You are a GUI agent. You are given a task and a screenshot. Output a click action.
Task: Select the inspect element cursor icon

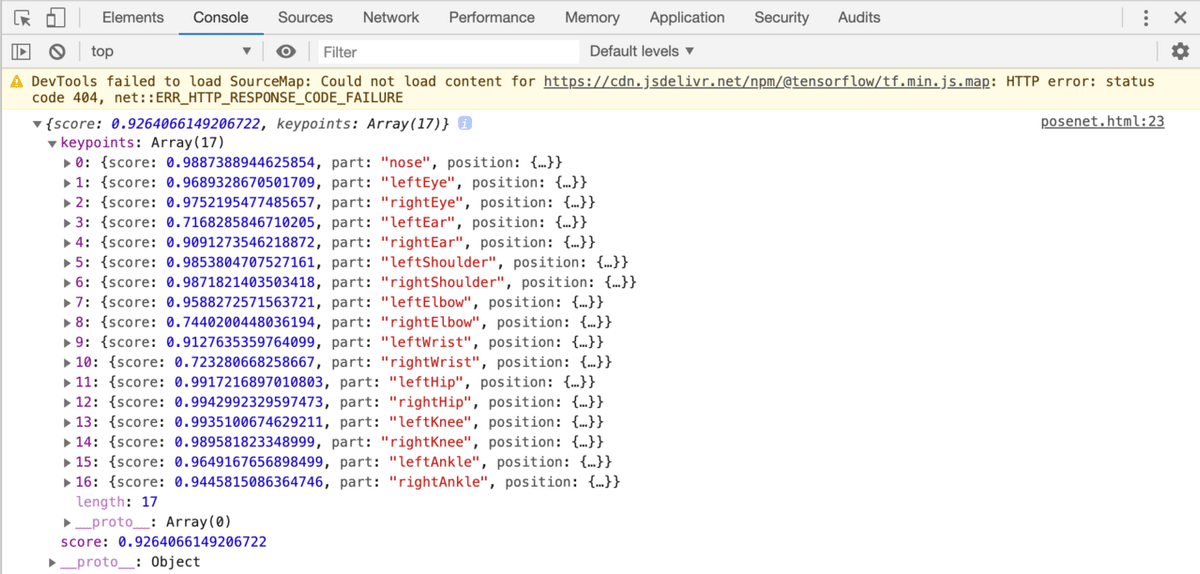coord(23,18)
